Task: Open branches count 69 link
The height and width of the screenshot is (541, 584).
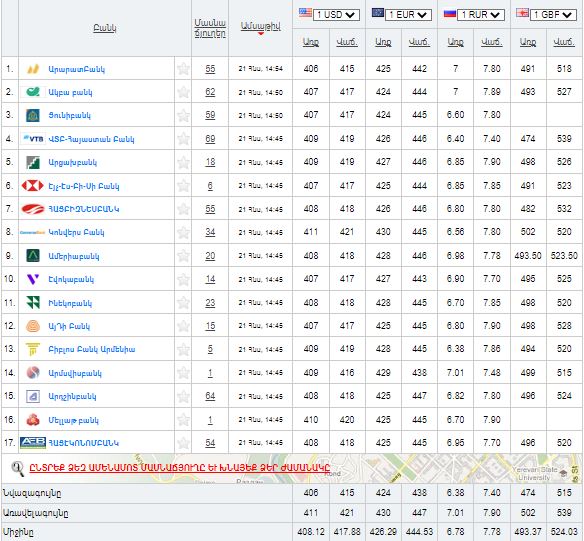Action: (210, 139)
